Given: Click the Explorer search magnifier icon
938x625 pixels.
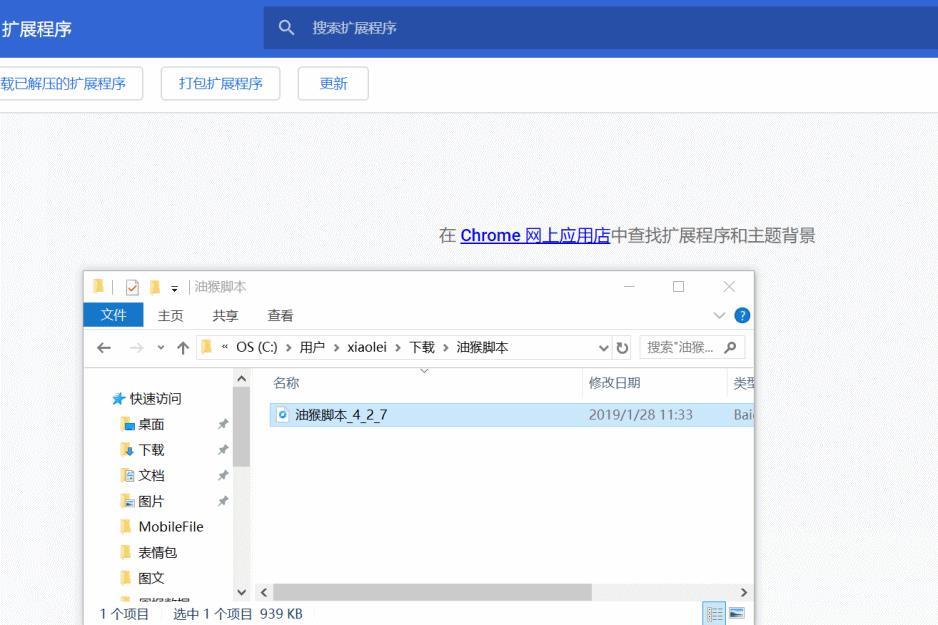Looking at the screenshot, I should [730, 347].
